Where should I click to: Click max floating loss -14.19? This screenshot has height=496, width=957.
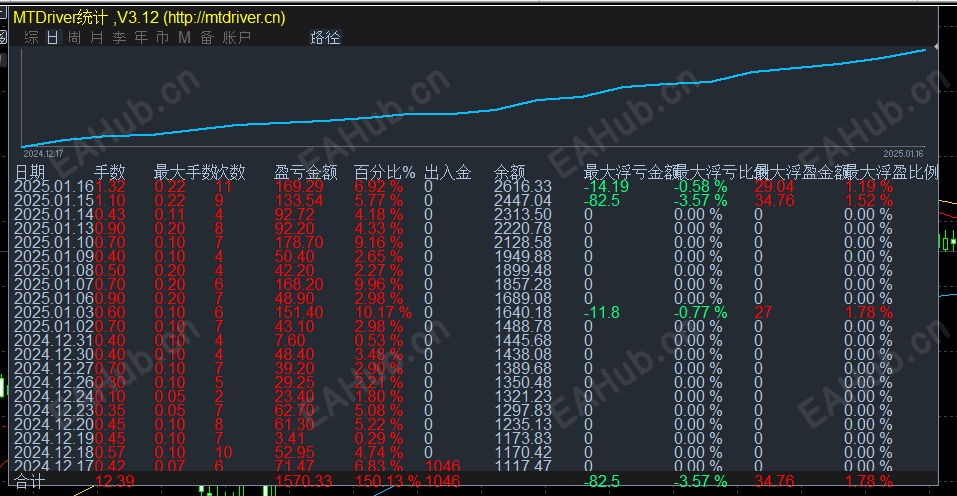(606, 187)
